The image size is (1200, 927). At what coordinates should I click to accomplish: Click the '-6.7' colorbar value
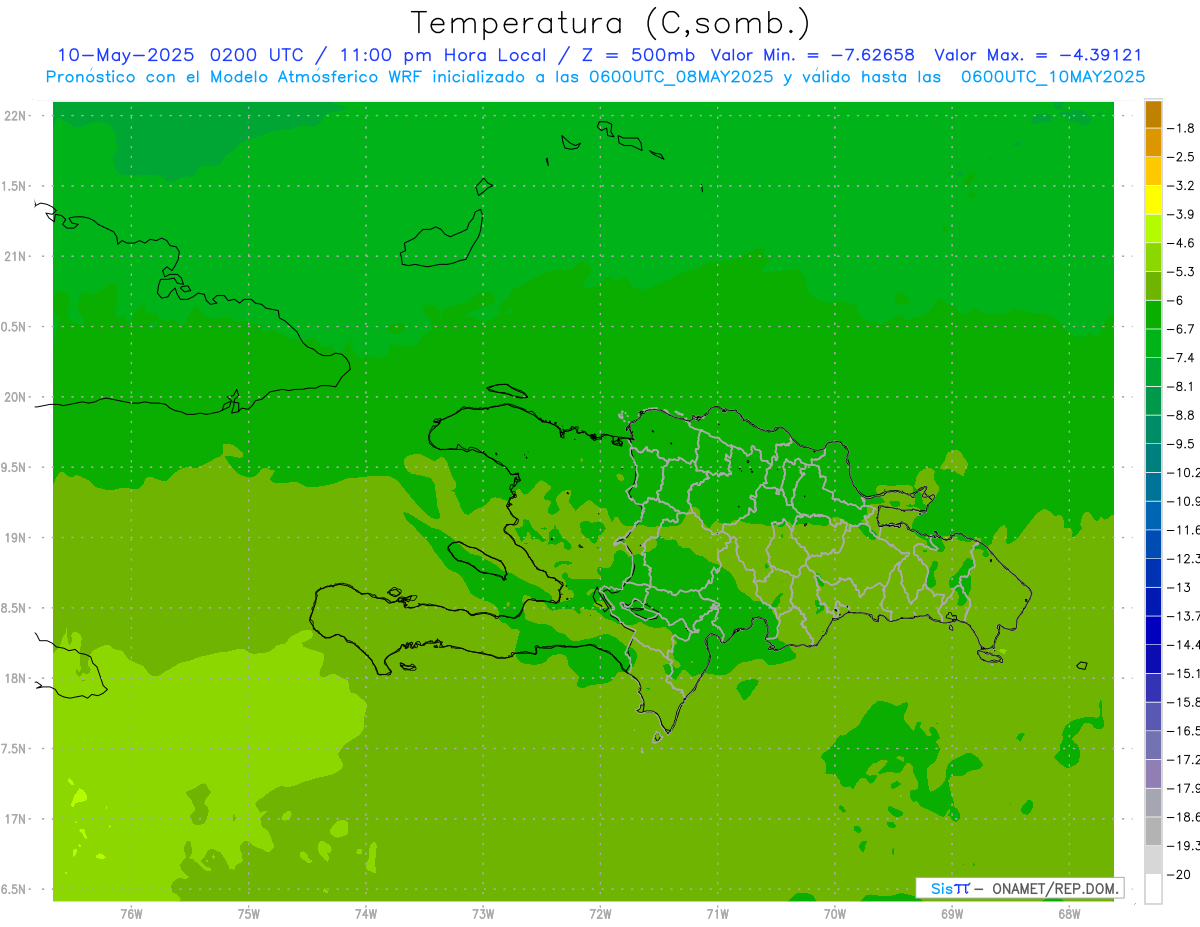(1182, 329)
